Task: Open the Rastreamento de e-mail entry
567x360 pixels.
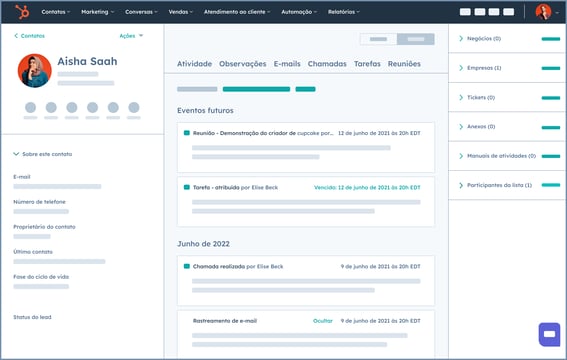Action: 225,321
